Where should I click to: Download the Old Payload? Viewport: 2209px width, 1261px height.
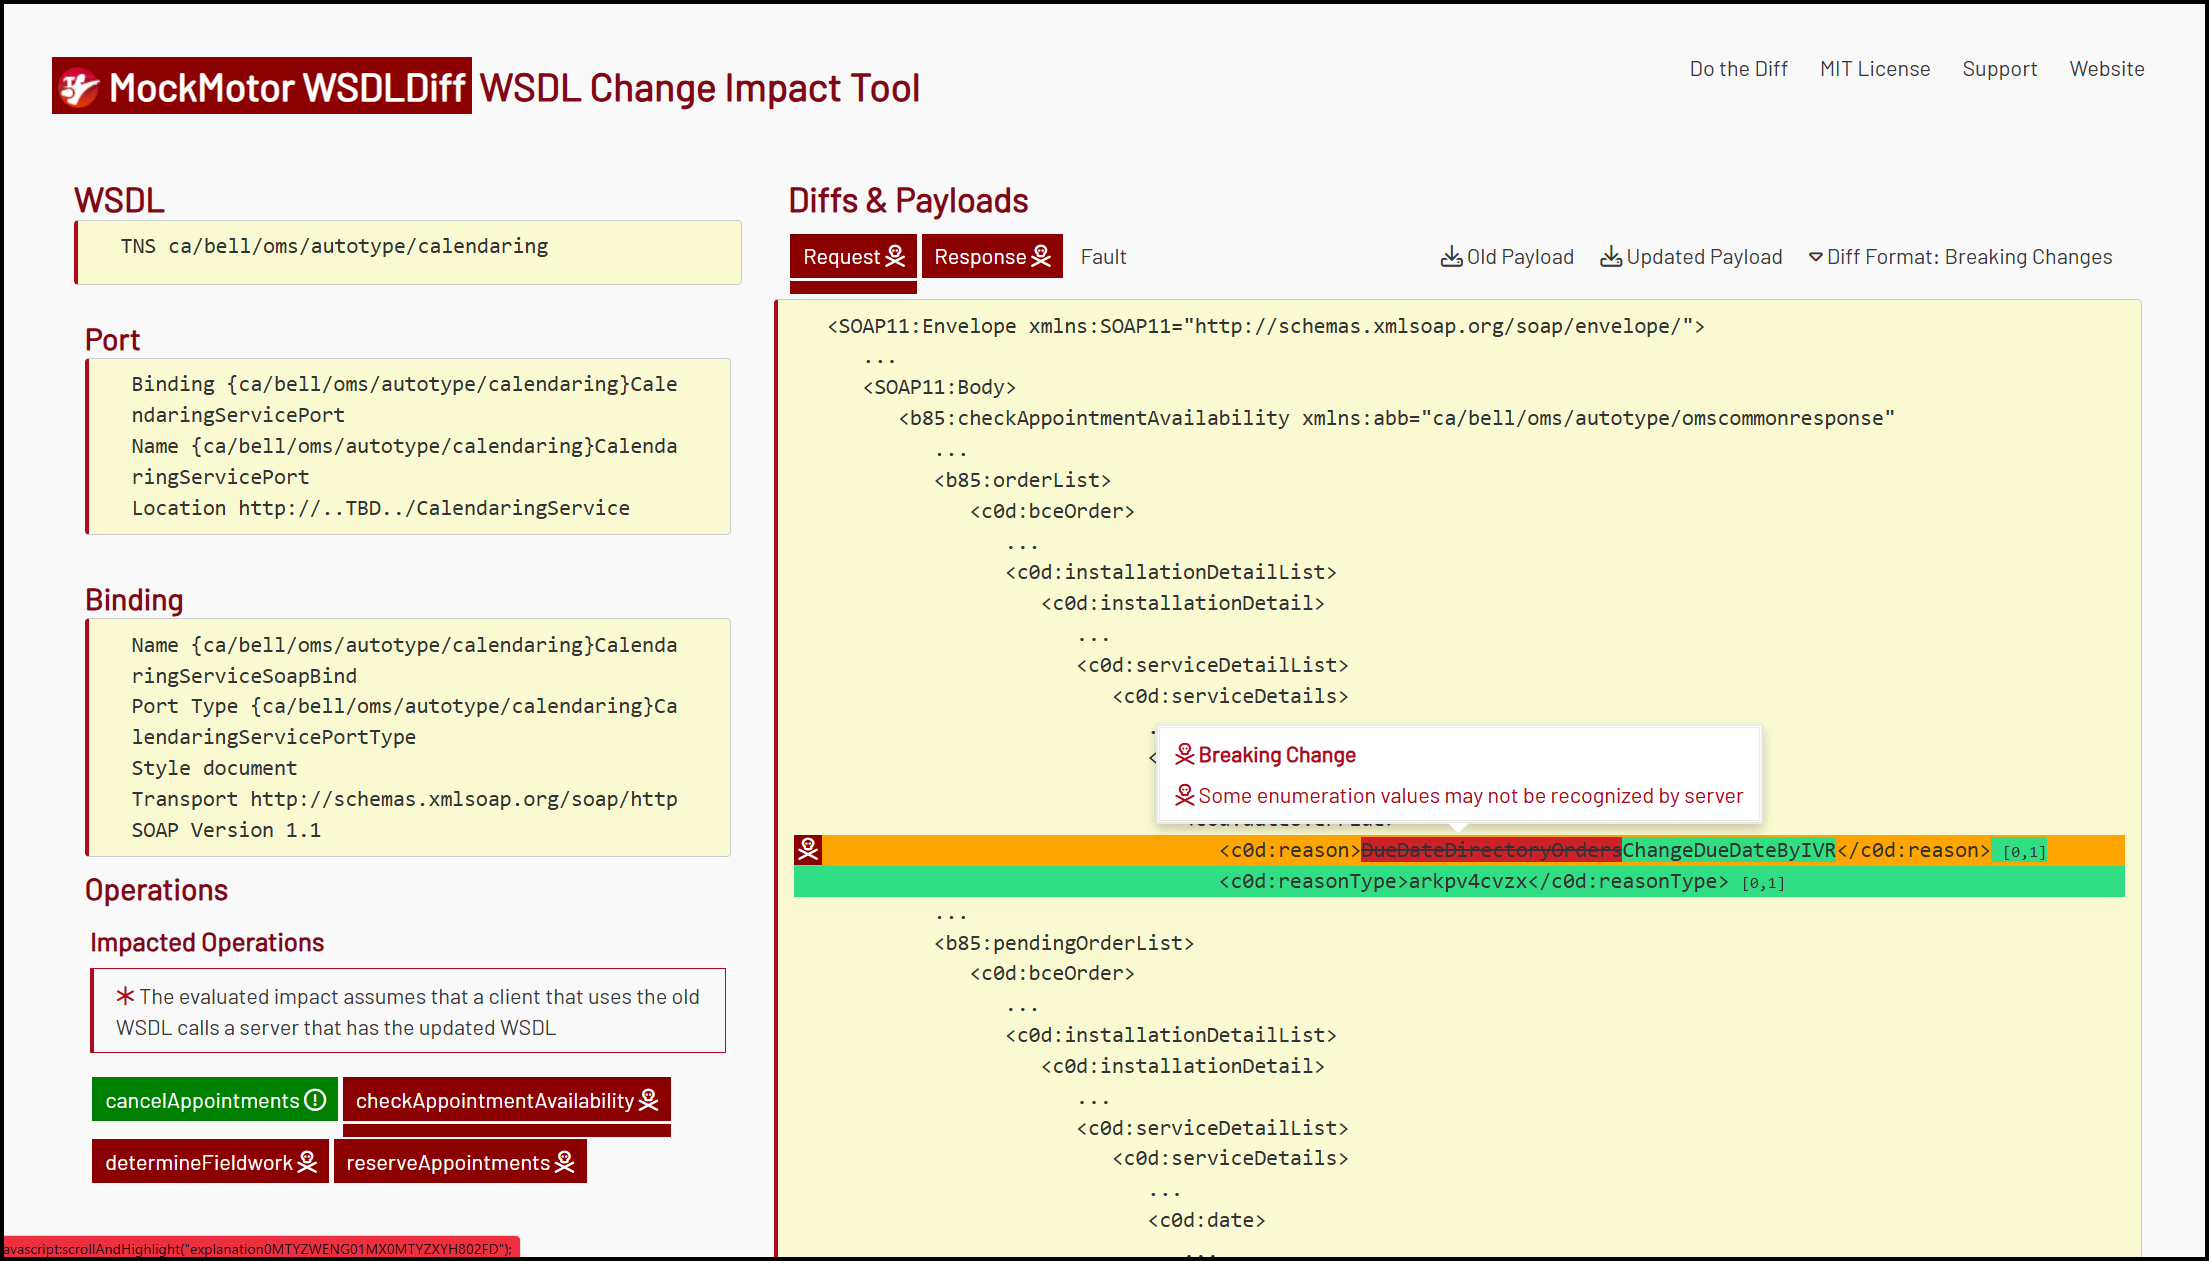(x=1507, y=257)
